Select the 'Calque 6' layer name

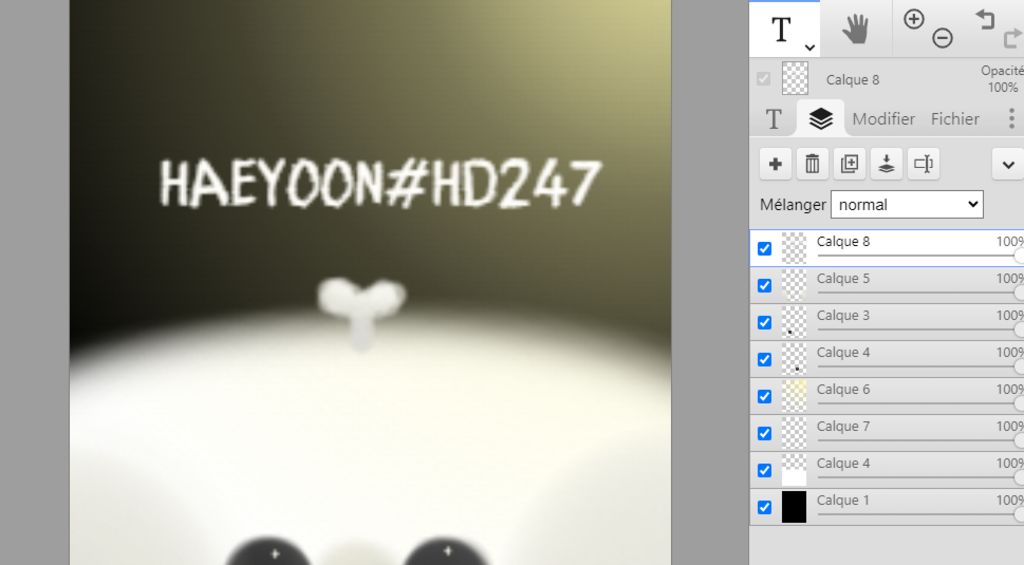pos(843,389)
